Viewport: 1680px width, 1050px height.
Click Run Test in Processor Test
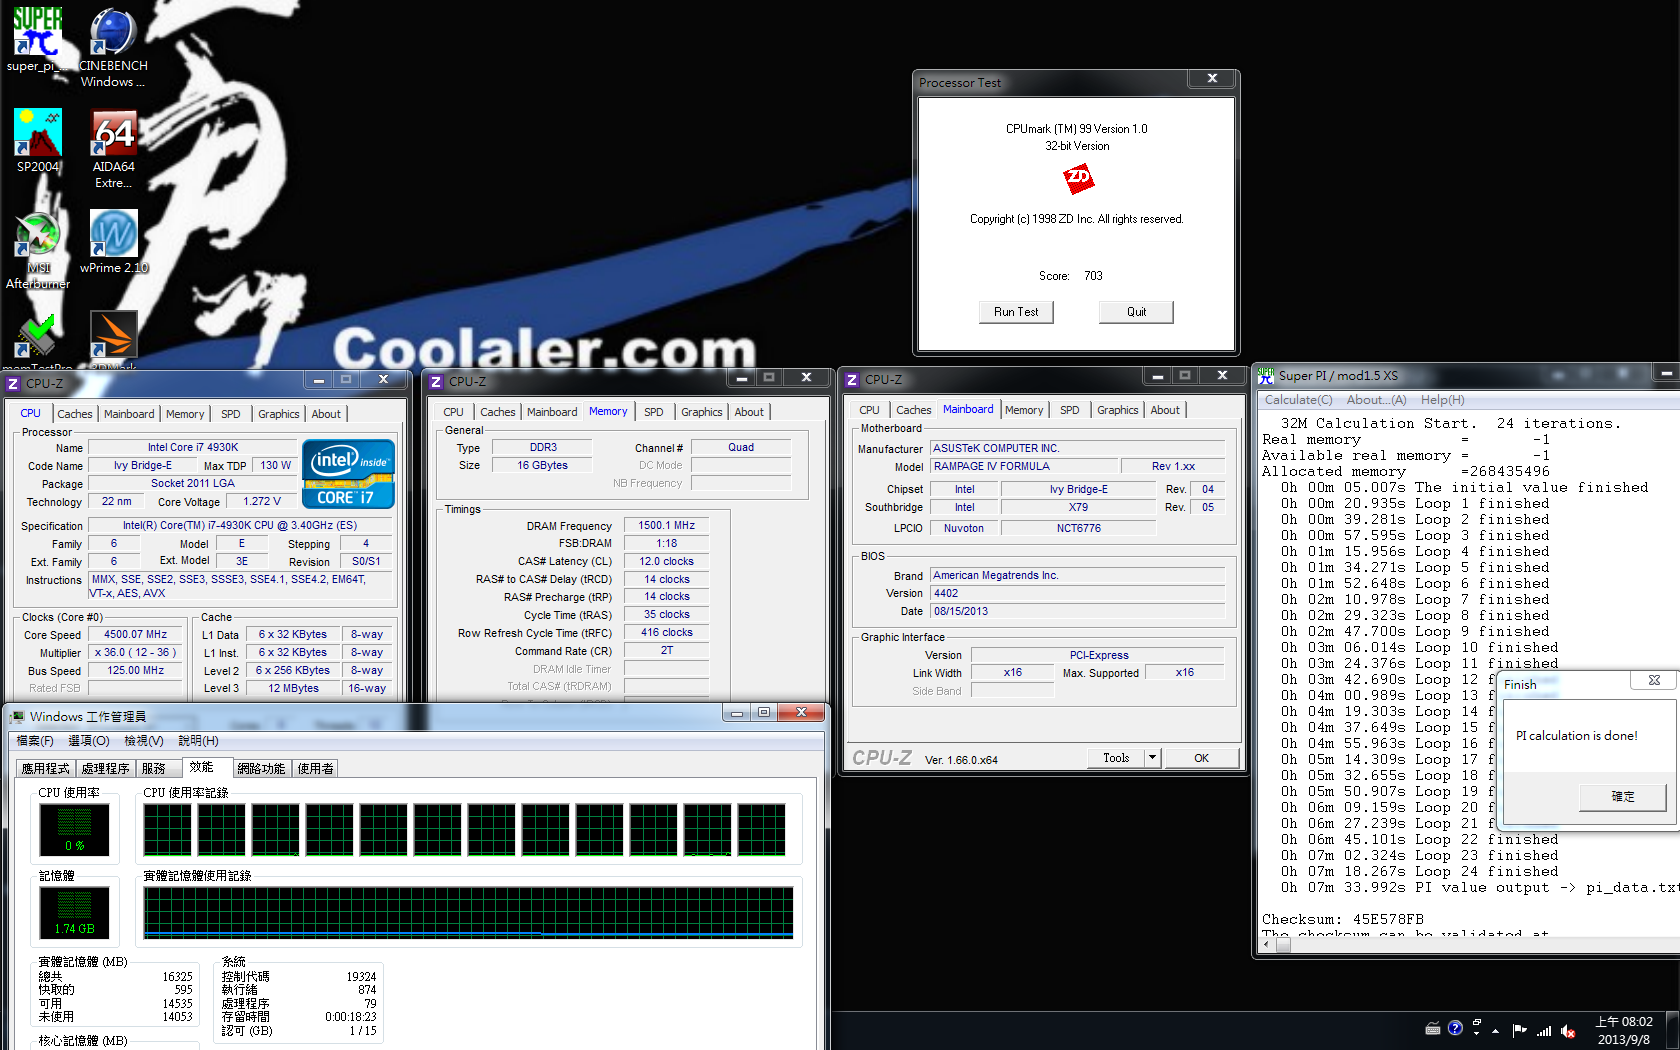click(1016, 312)
